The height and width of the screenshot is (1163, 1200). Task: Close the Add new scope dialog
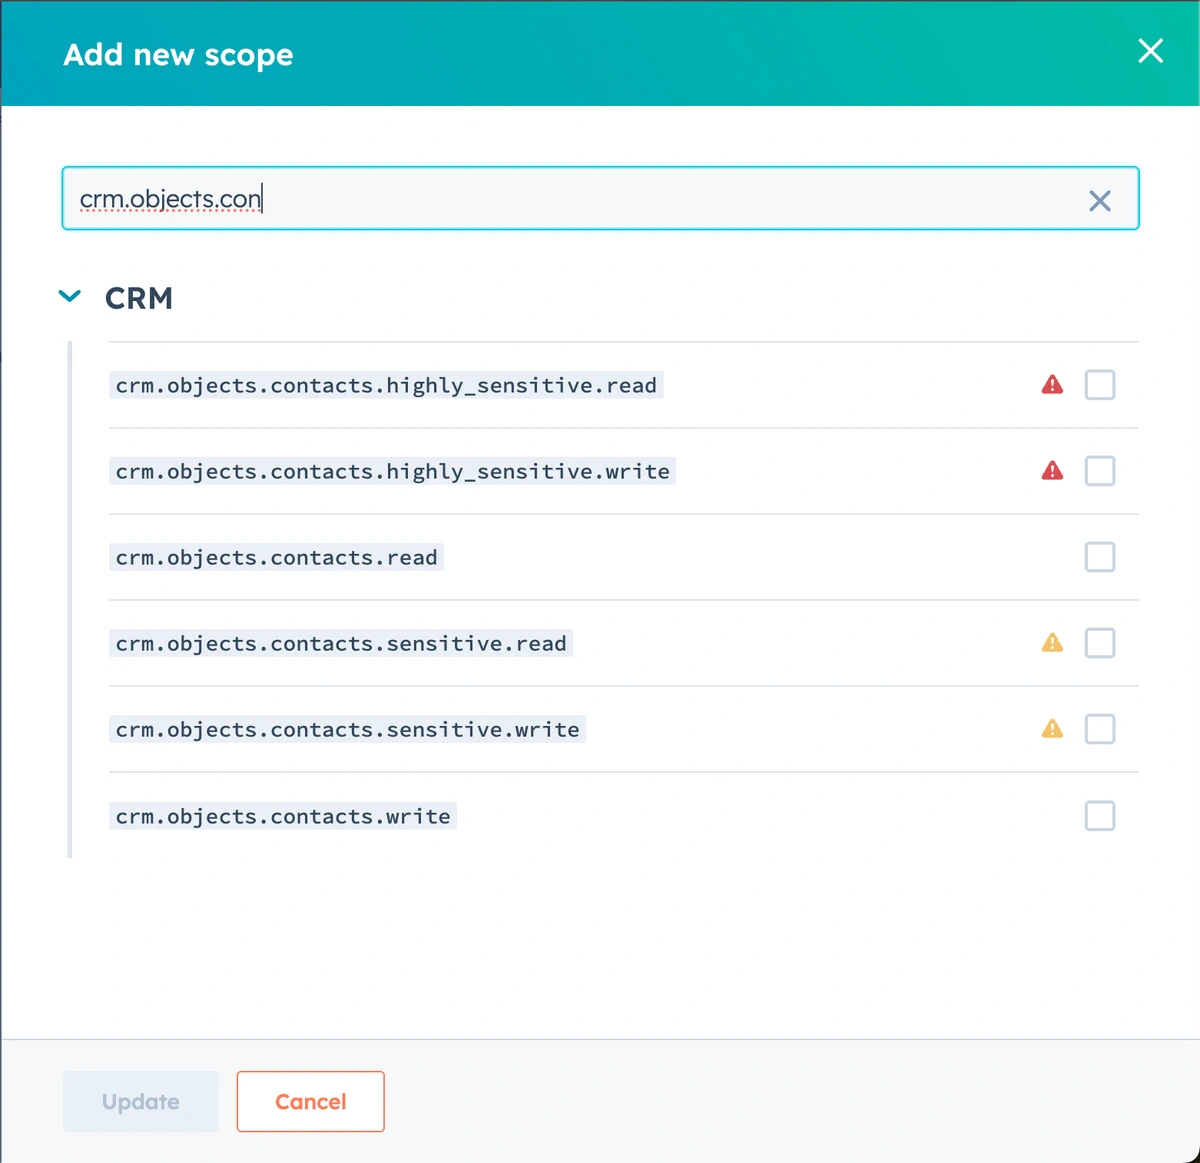(x=1151, y=51)
